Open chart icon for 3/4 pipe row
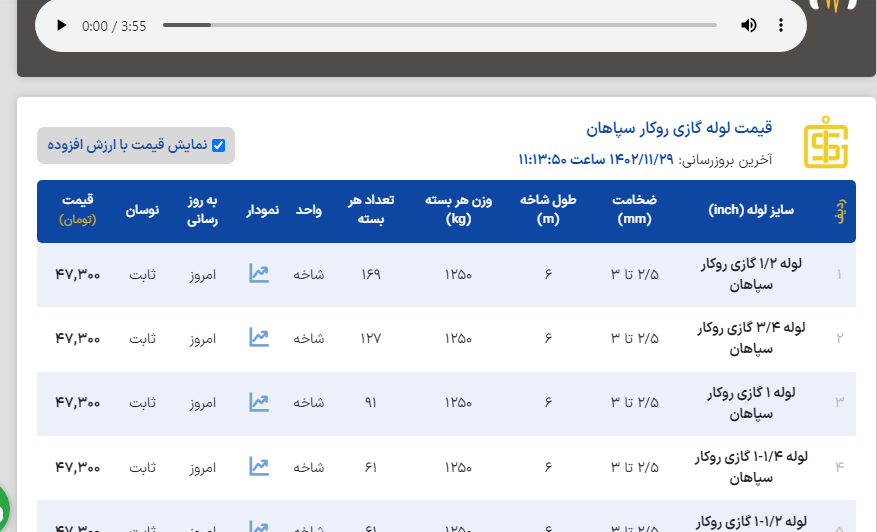The height and width of the screenshot is (532, 877). click(259, 338)
